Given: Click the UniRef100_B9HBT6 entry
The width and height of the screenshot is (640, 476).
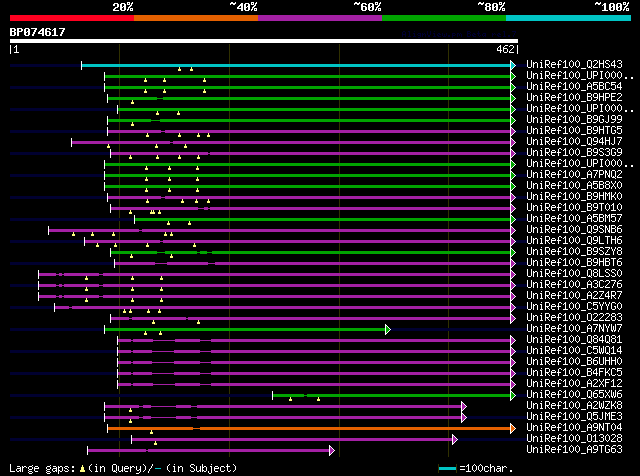Looking at the screenshot, I should coord(574,263).
